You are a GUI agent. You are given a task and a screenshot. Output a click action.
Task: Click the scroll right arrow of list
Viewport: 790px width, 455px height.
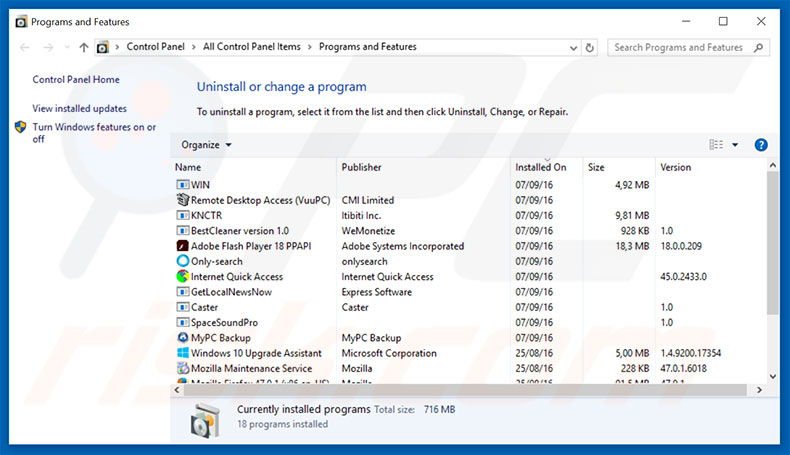(x=759, y=390)
